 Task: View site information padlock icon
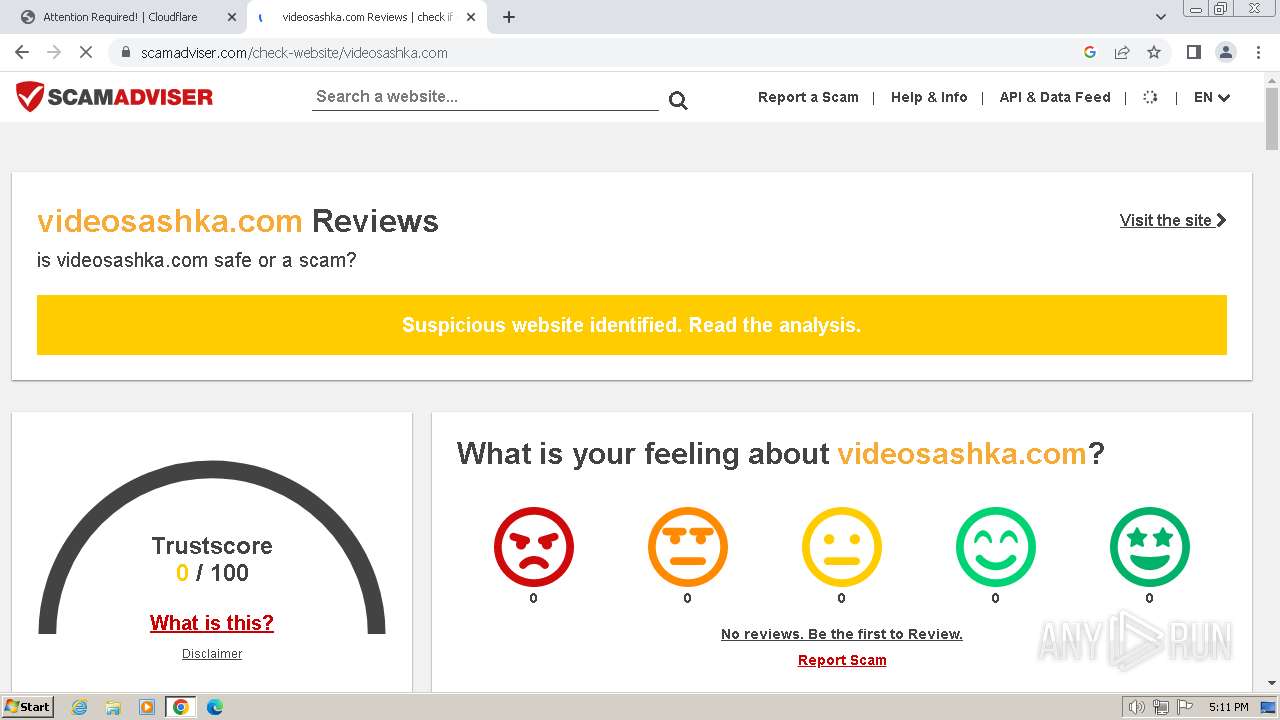pos(126,52)
